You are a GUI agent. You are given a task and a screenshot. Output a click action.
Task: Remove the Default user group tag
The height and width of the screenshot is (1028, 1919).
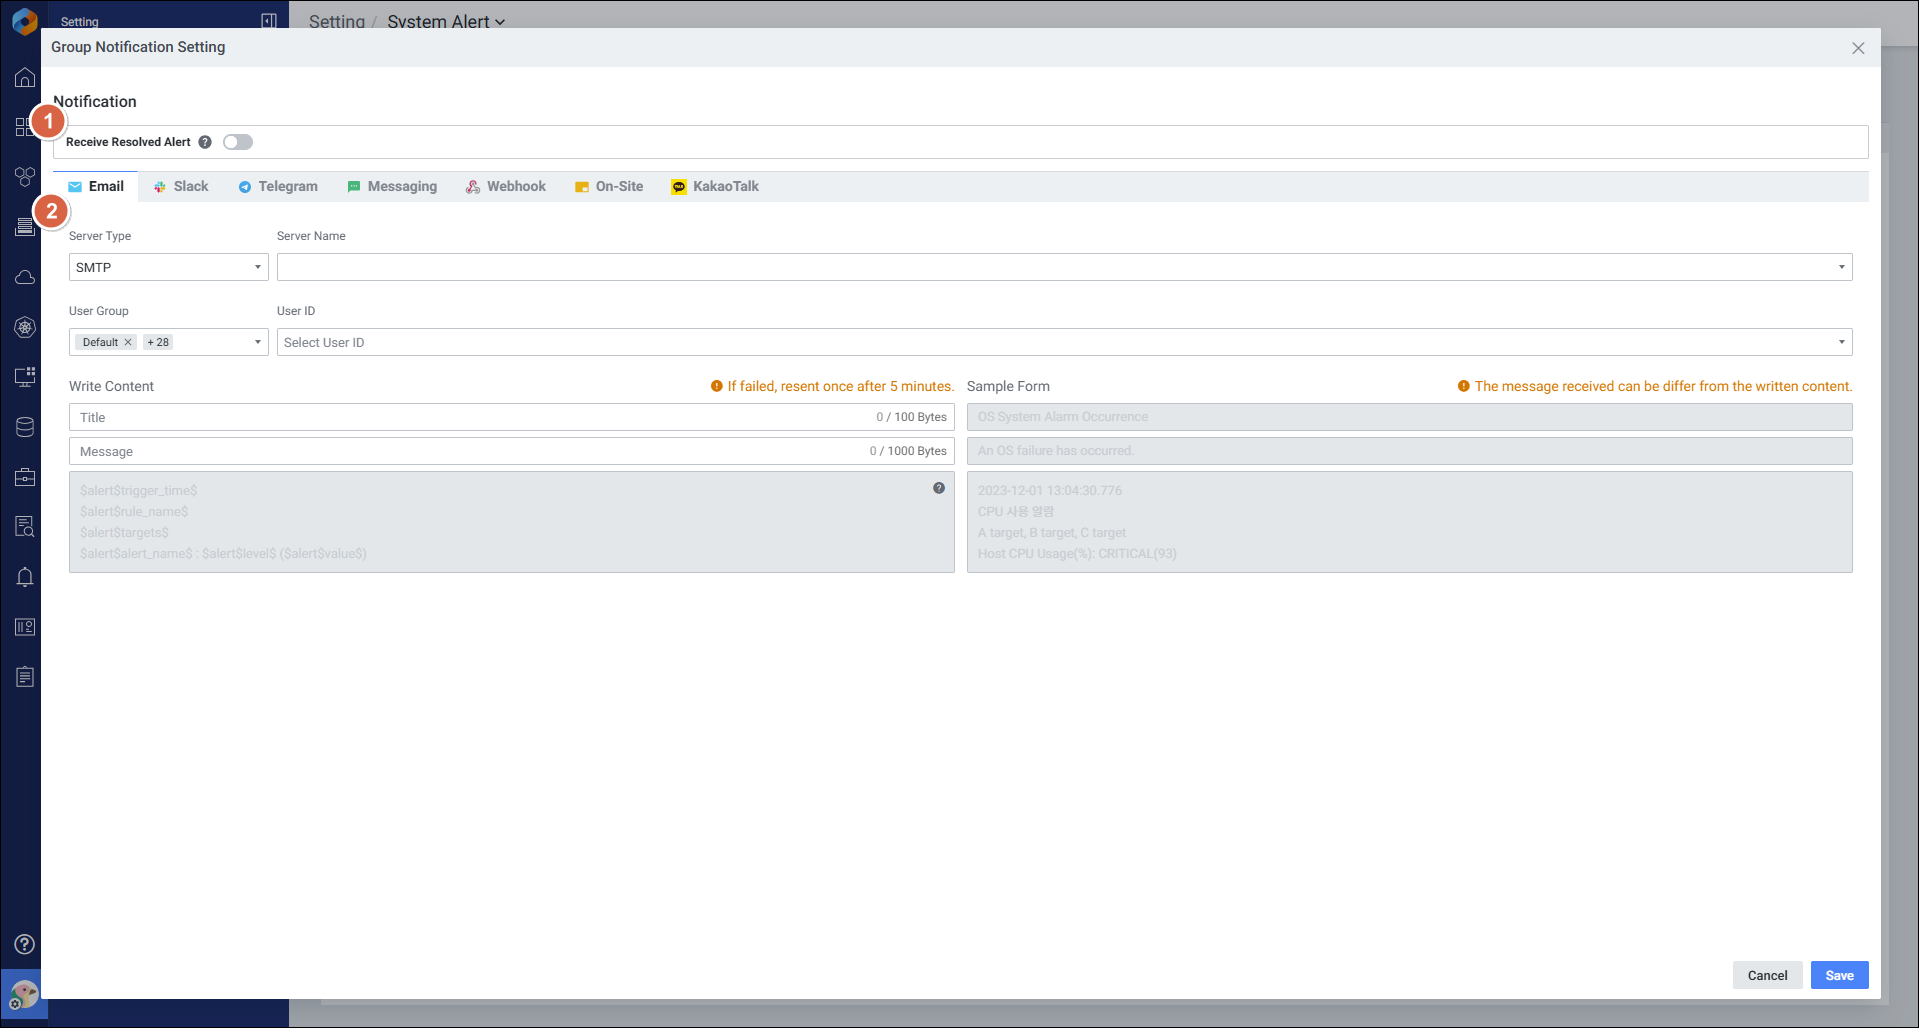[x=128, y=342]
